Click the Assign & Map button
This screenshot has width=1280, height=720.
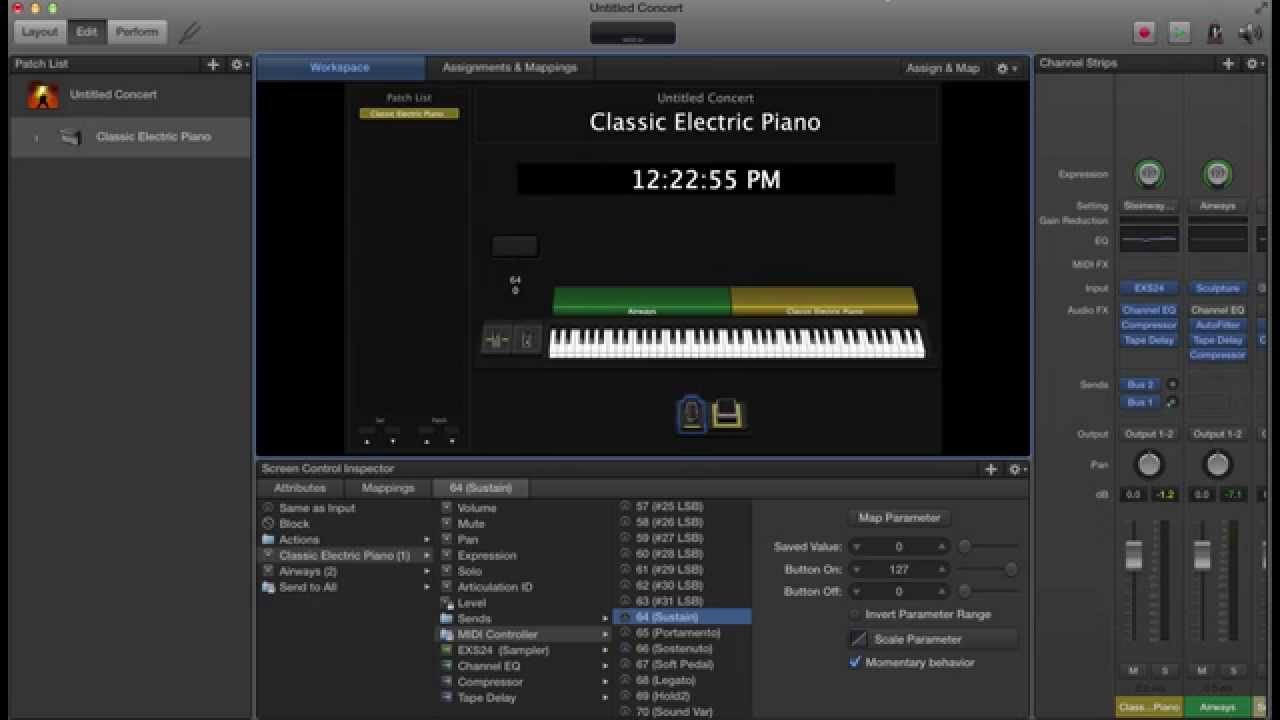pyautogui.click(x=943, y=68)
